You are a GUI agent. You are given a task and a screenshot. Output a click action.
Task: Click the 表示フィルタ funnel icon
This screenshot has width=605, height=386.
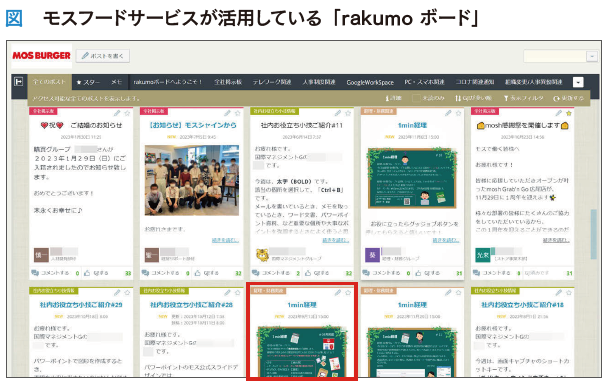[506, 98]
